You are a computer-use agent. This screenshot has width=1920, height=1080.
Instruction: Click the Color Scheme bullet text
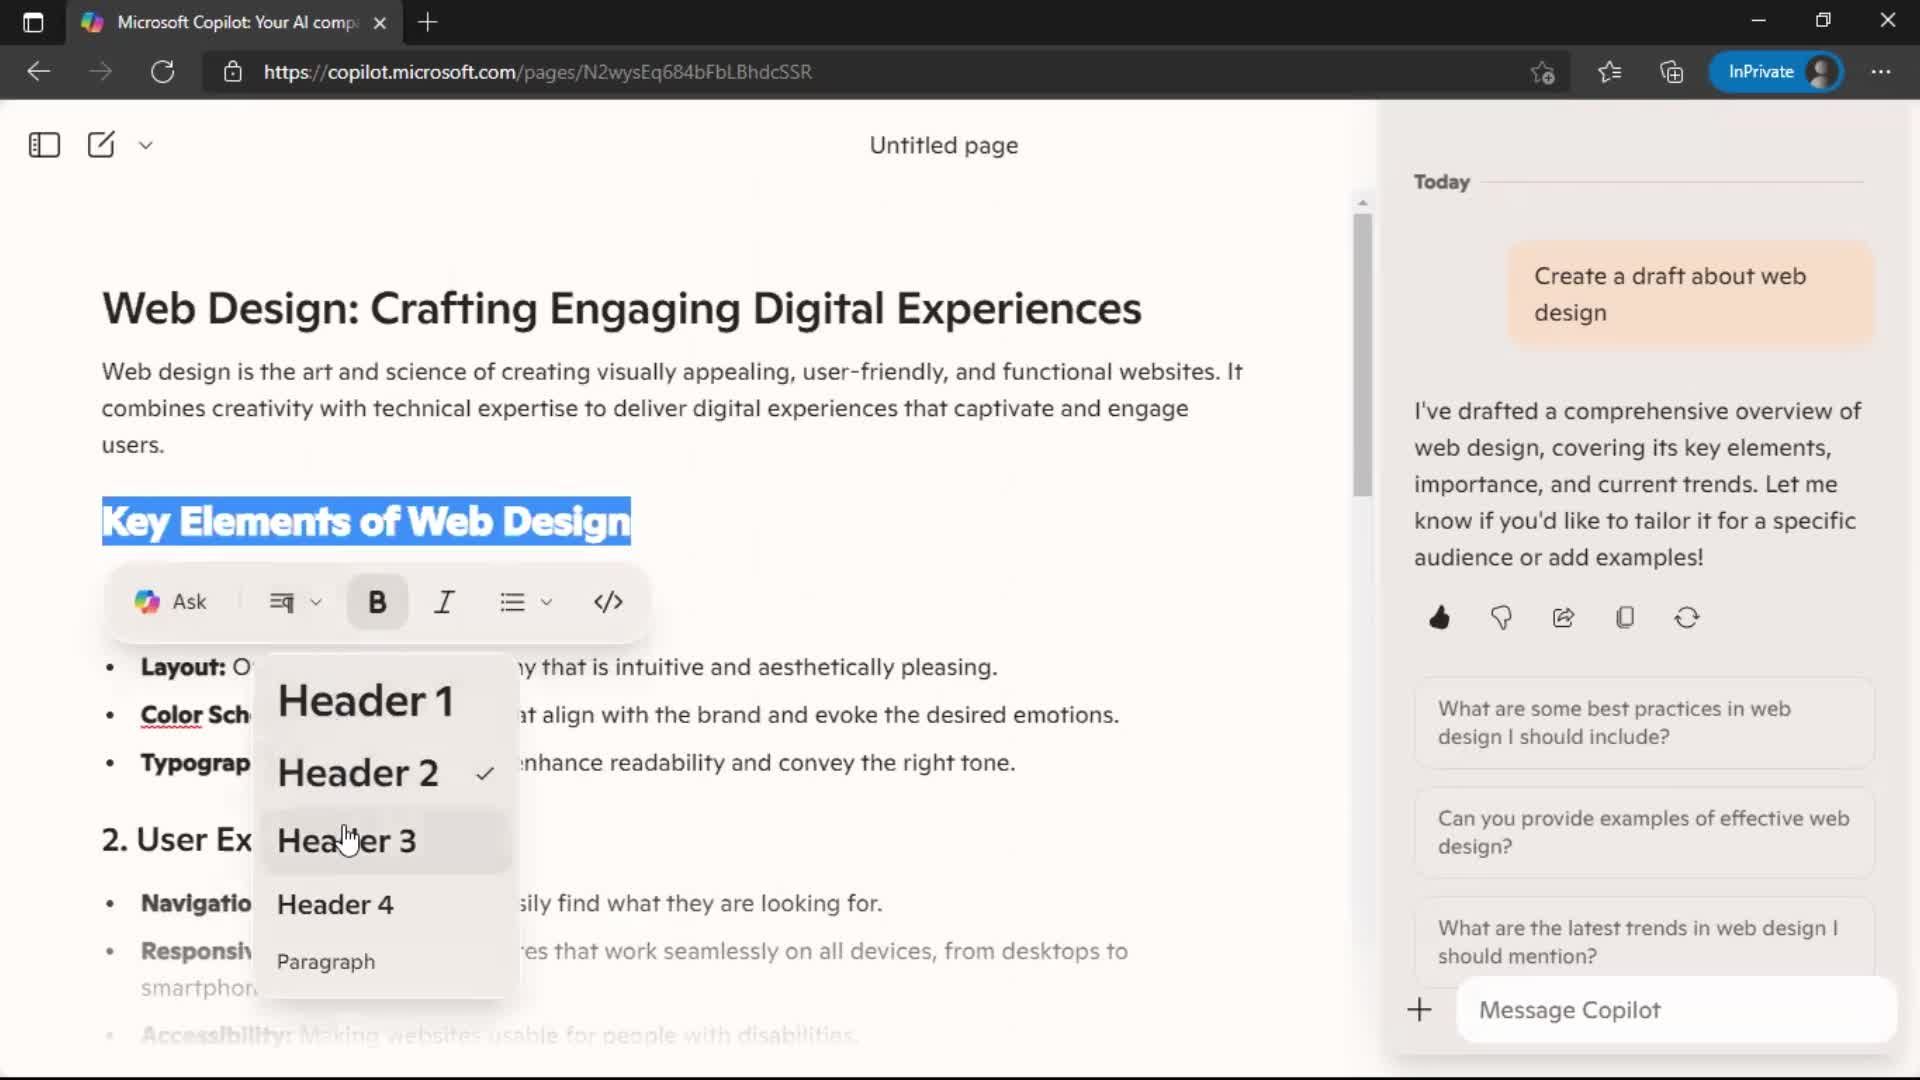pos(195,715)
